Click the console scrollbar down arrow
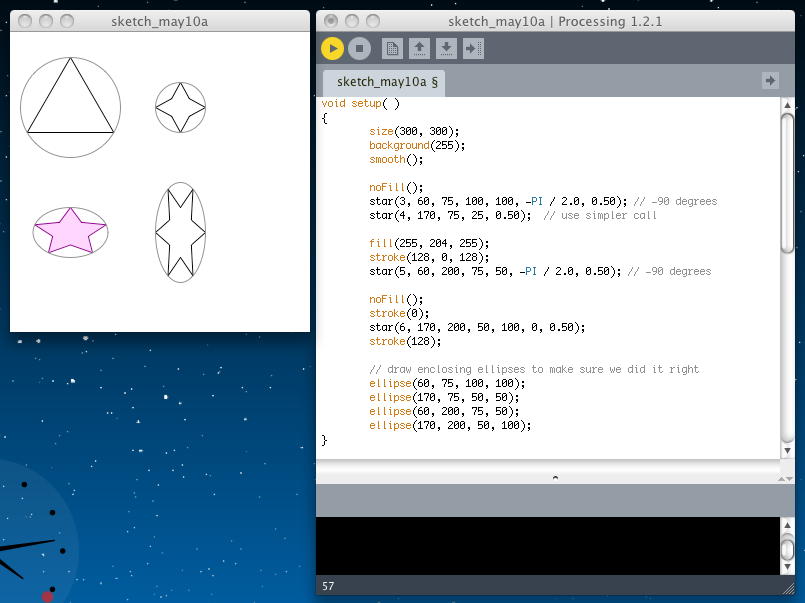The height and width of the screenshot is (603, 805). [788, 567]
